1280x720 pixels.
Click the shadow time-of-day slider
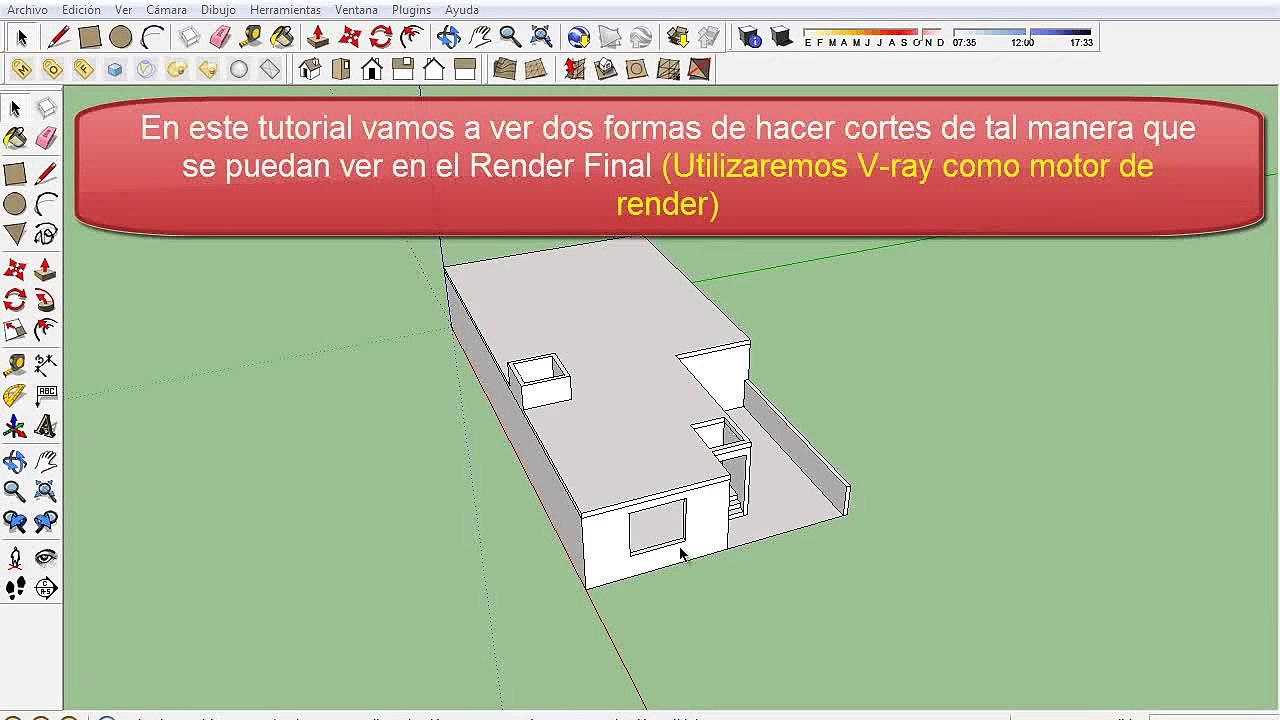[x=1022, y=33]
